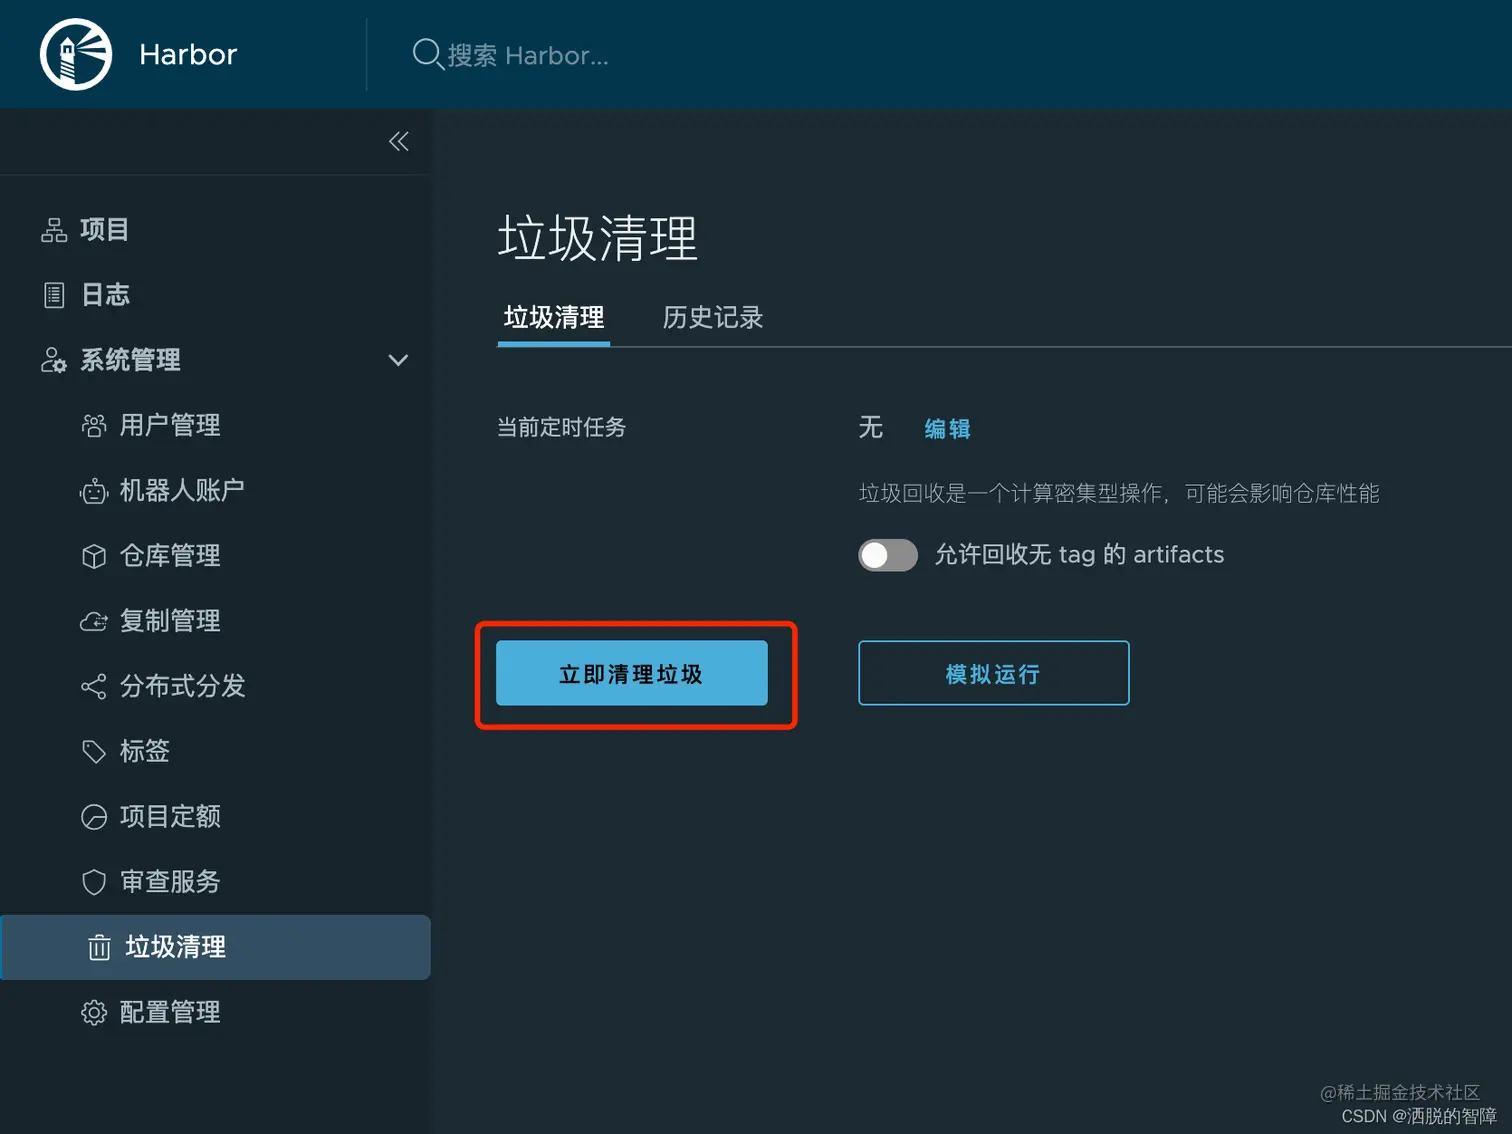Collapse the sidebar with the double-arrow control
Viewport: 1512px width, 1134px height.
pyautogui.click(x=398, y=141)
